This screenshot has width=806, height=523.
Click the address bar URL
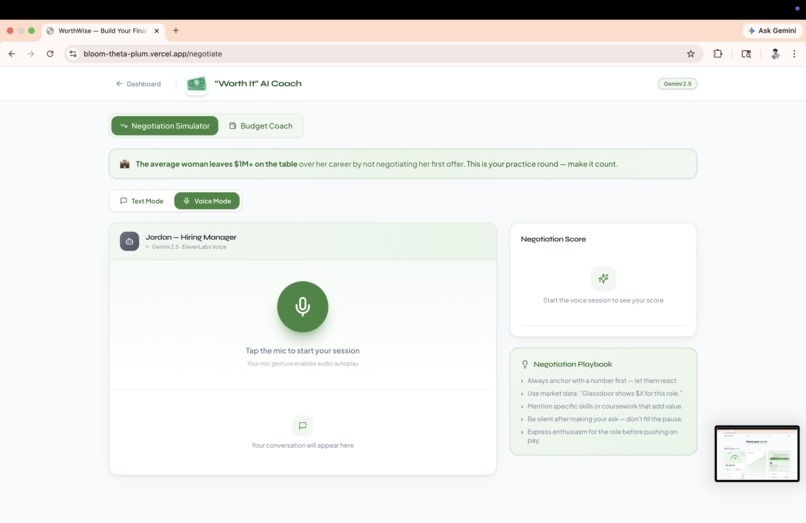click(x=153, y=53)
